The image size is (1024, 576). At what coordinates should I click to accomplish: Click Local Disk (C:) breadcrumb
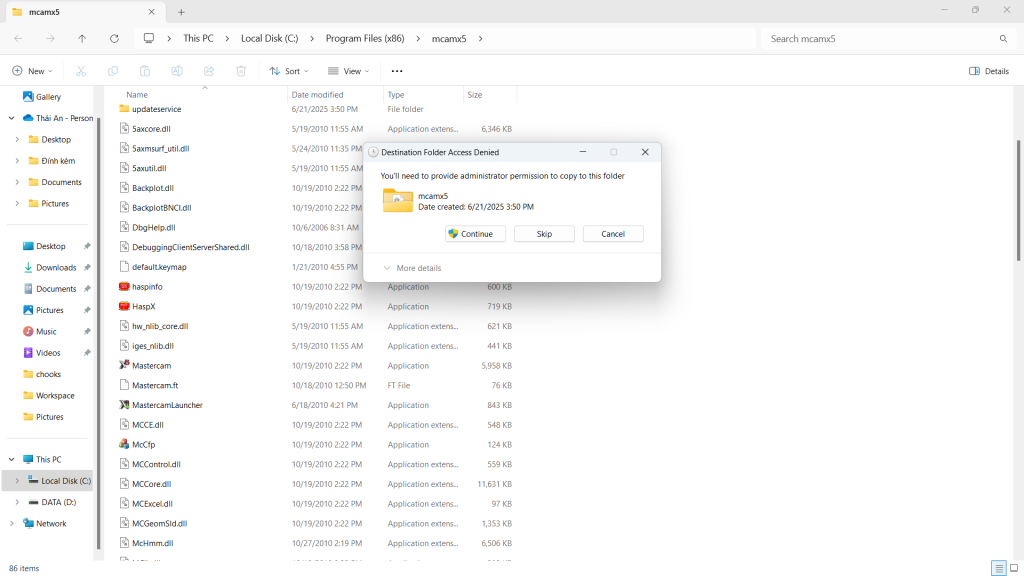pos(269,39)
